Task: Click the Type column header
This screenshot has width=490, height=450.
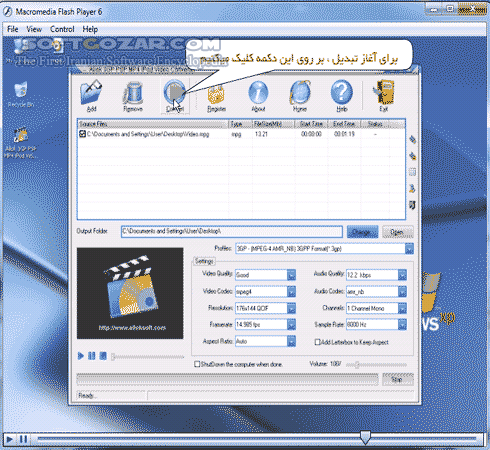Action: 240,124
